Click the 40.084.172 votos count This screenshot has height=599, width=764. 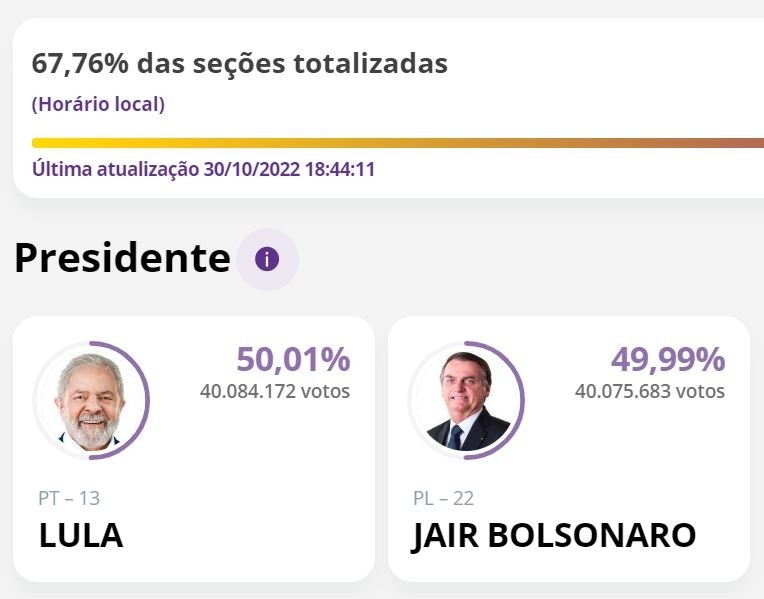pyautogui.click(x=275, y=390)
